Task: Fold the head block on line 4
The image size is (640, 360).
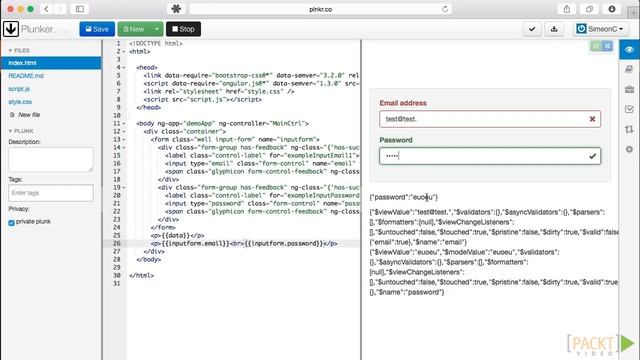Action: (x=124, y=68)
